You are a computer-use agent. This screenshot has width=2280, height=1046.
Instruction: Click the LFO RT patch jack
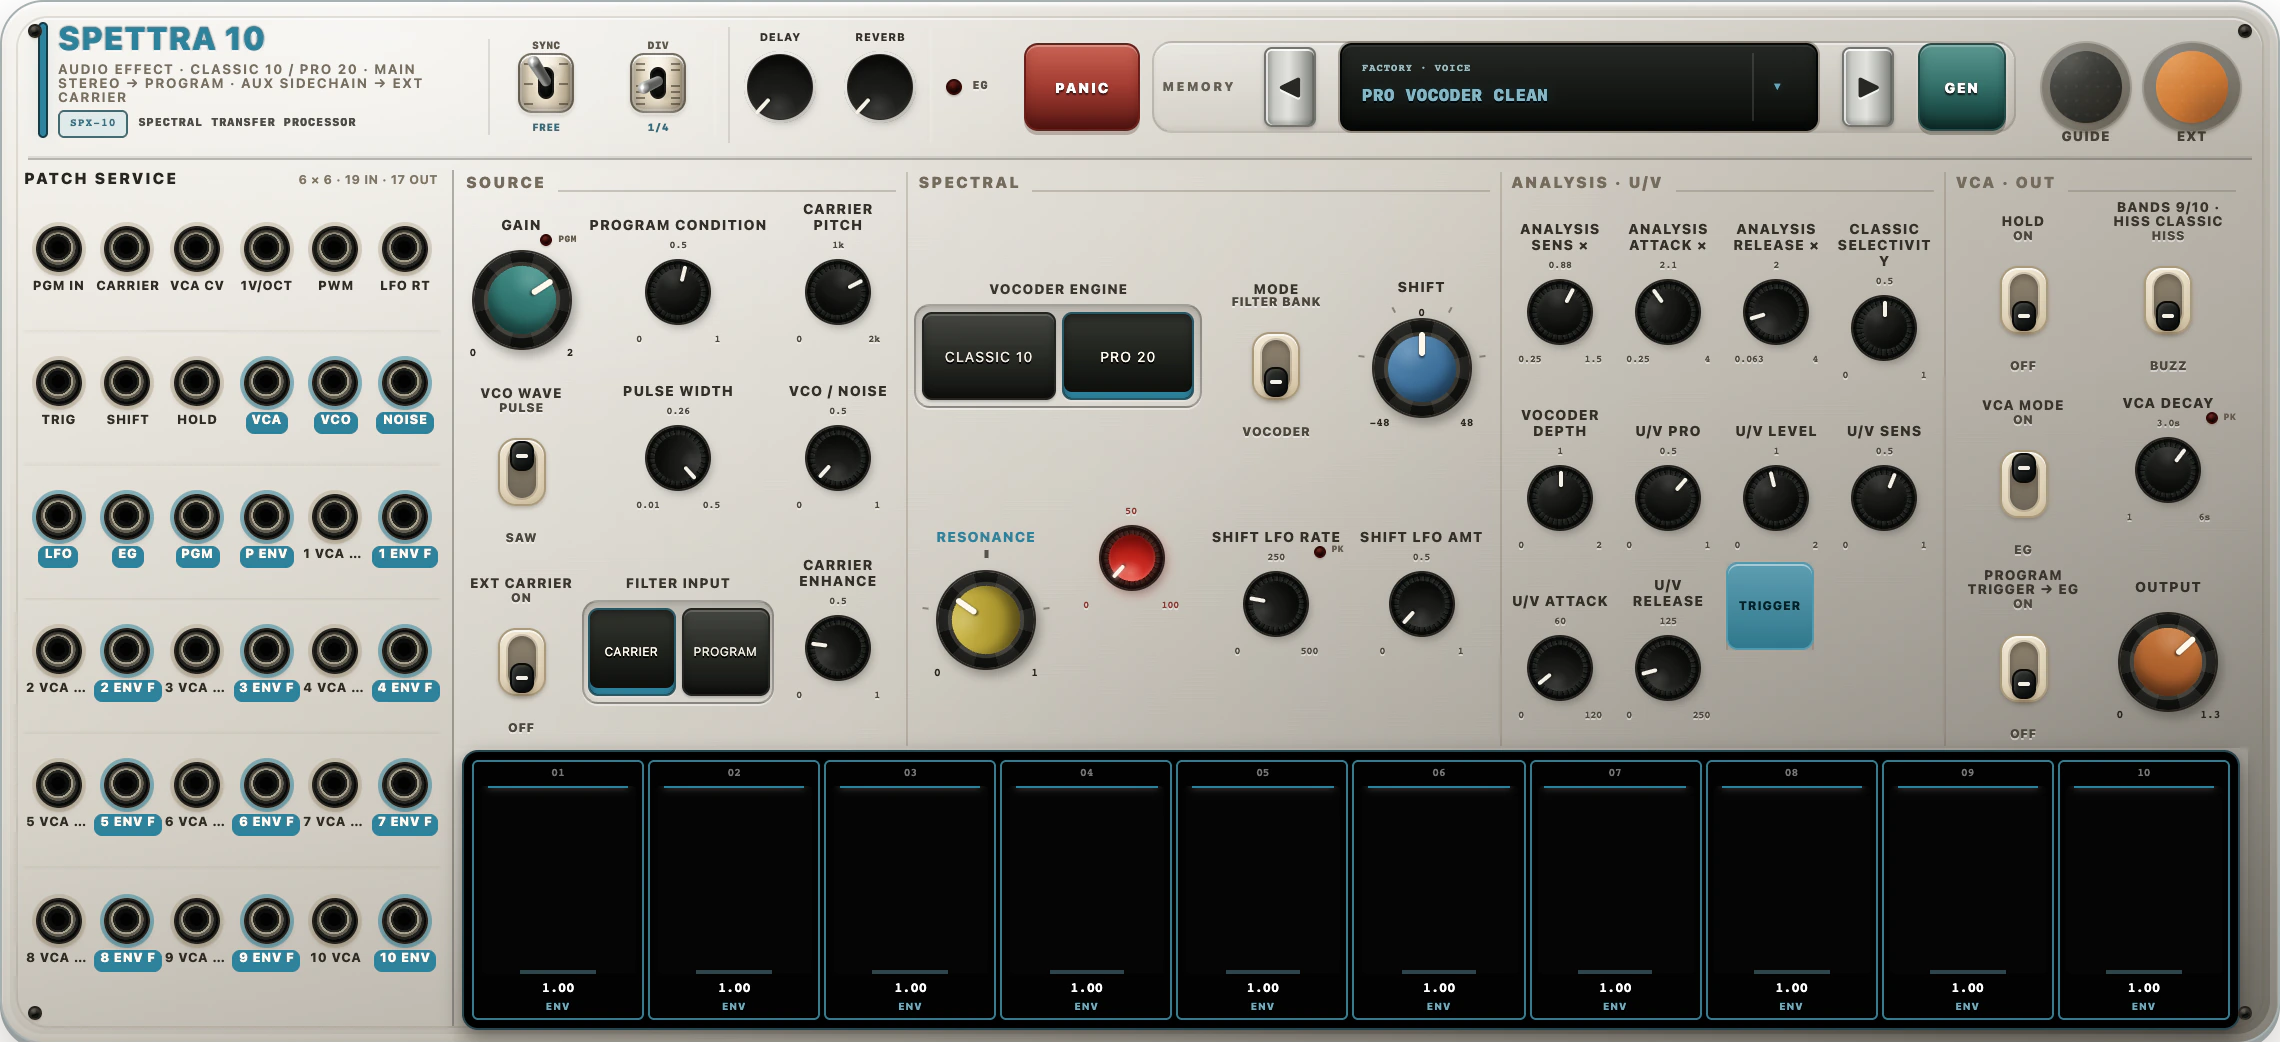(x=405, y=248)
